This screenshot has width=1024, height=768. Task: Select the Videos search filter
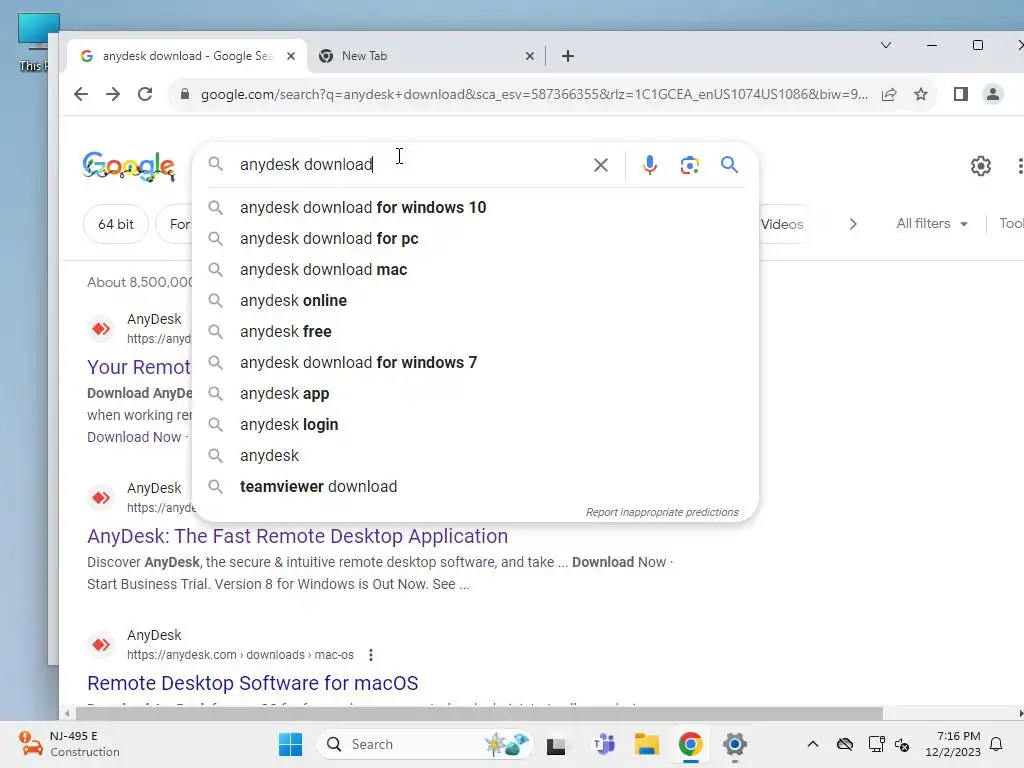pyautogui.click(x=782, y=224)
